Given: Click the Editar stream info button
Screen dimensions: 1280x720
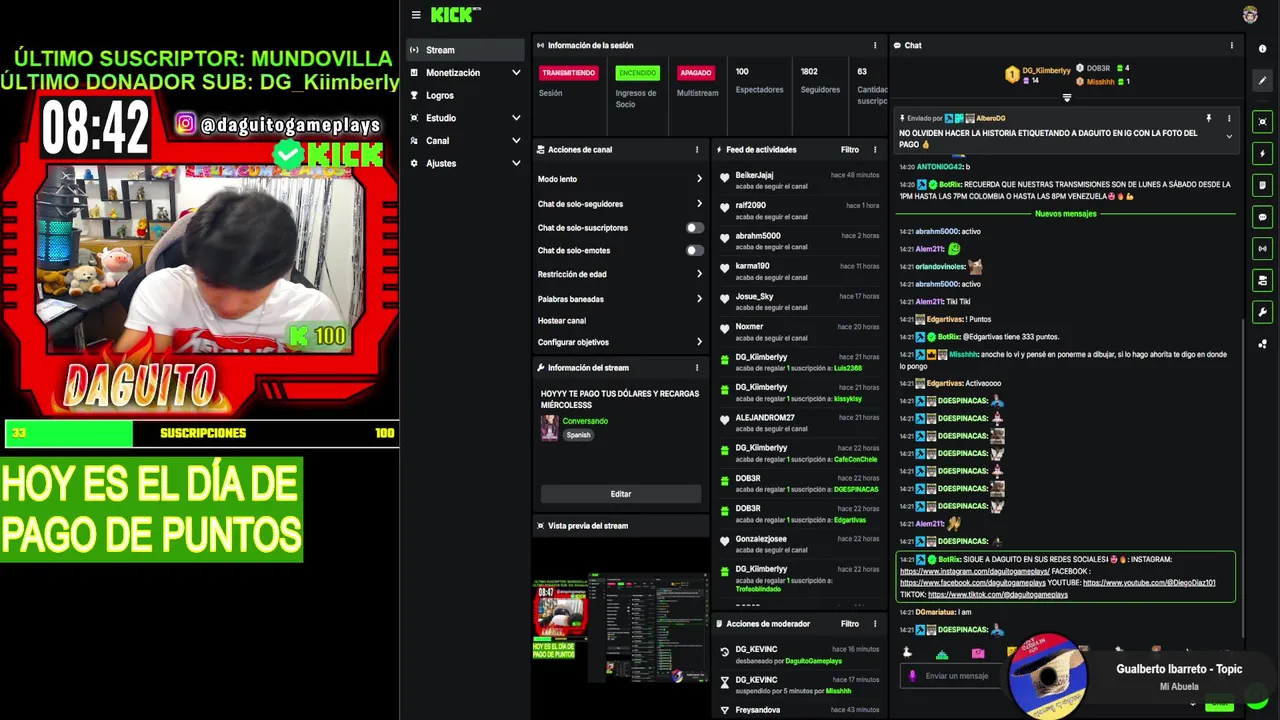Looking at the screenshot, I should (x=621, y=494).
